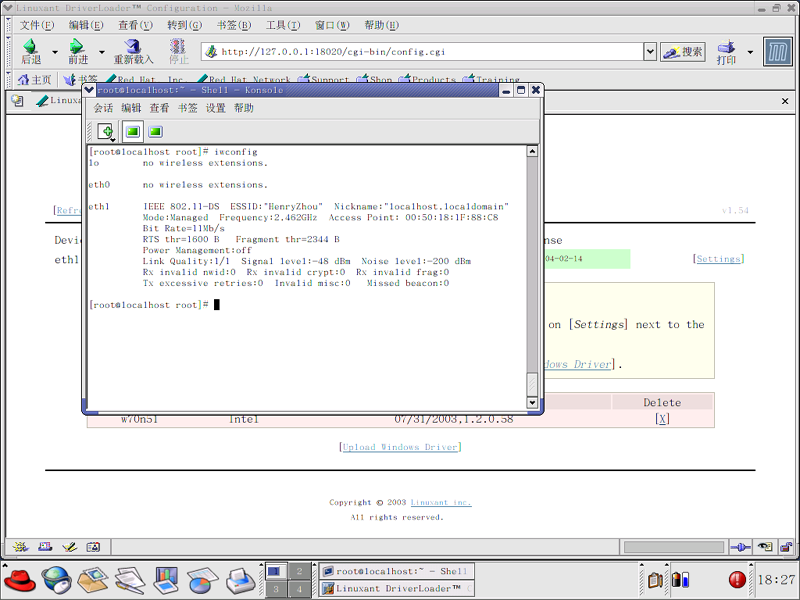The height and width of the screenshot is (600, 800).
Task: Open Konsole's 会话 menu
Action: [x=103, y=108]
